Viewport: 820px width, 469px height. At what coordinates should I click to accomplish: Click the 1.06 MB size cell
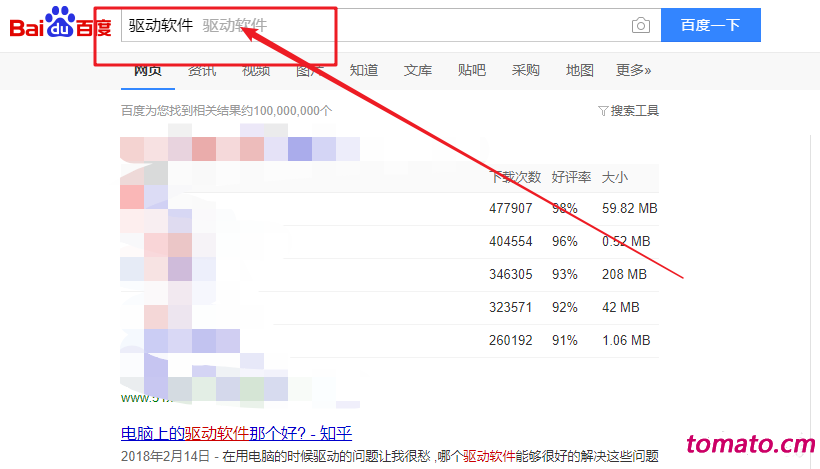626,340
